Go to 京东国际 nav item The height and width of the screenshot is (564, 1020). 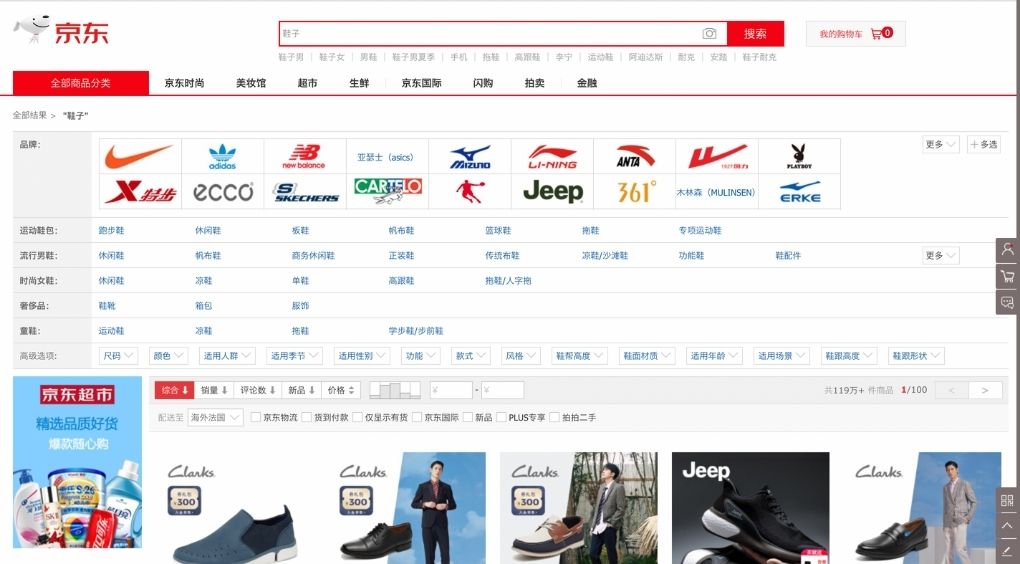(422, 83)
